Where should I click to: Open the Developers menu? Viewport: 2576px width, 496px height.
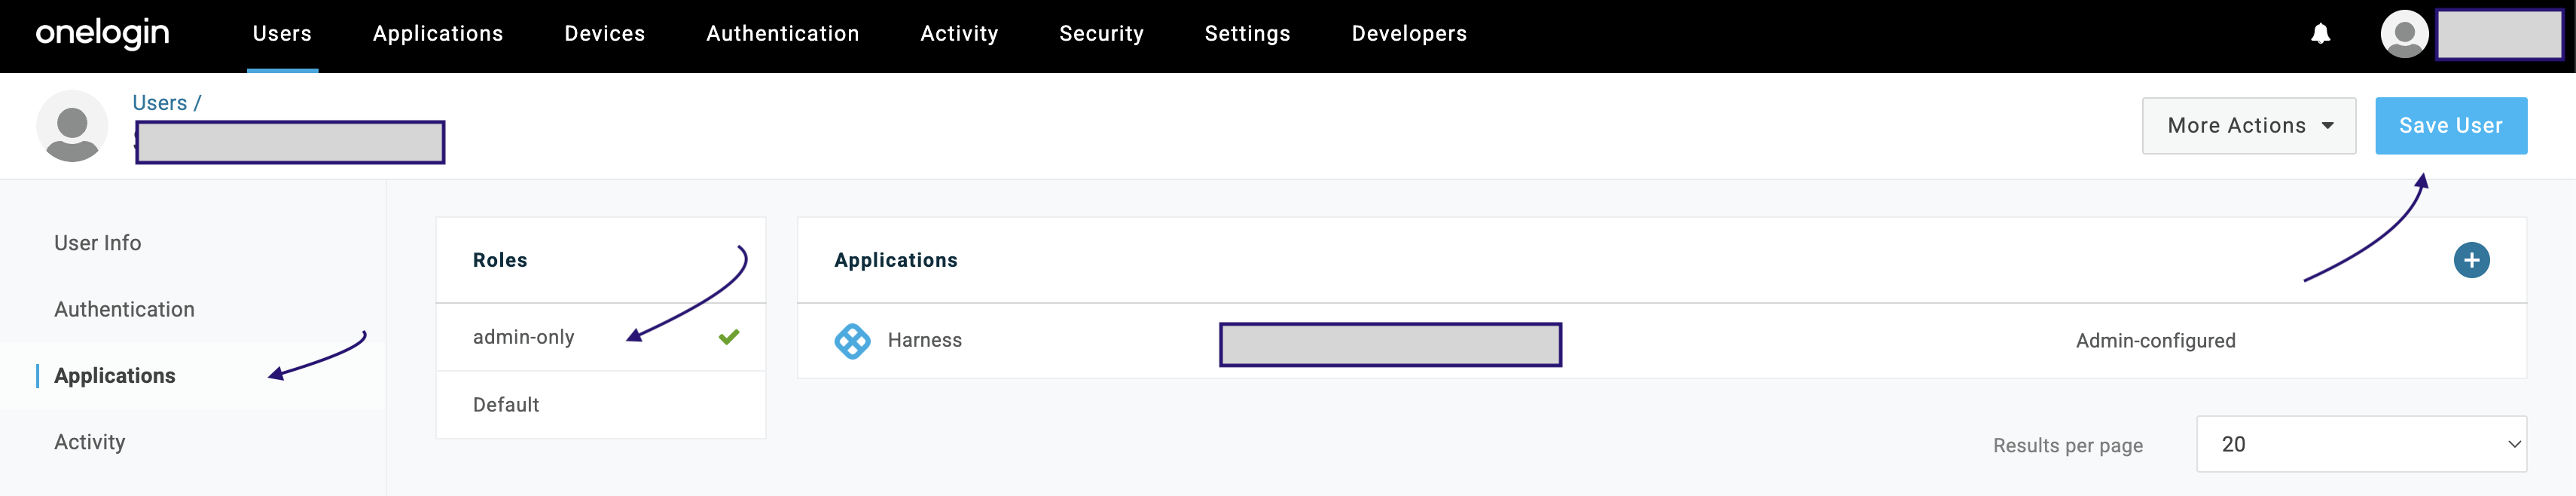click(1408, 34)
